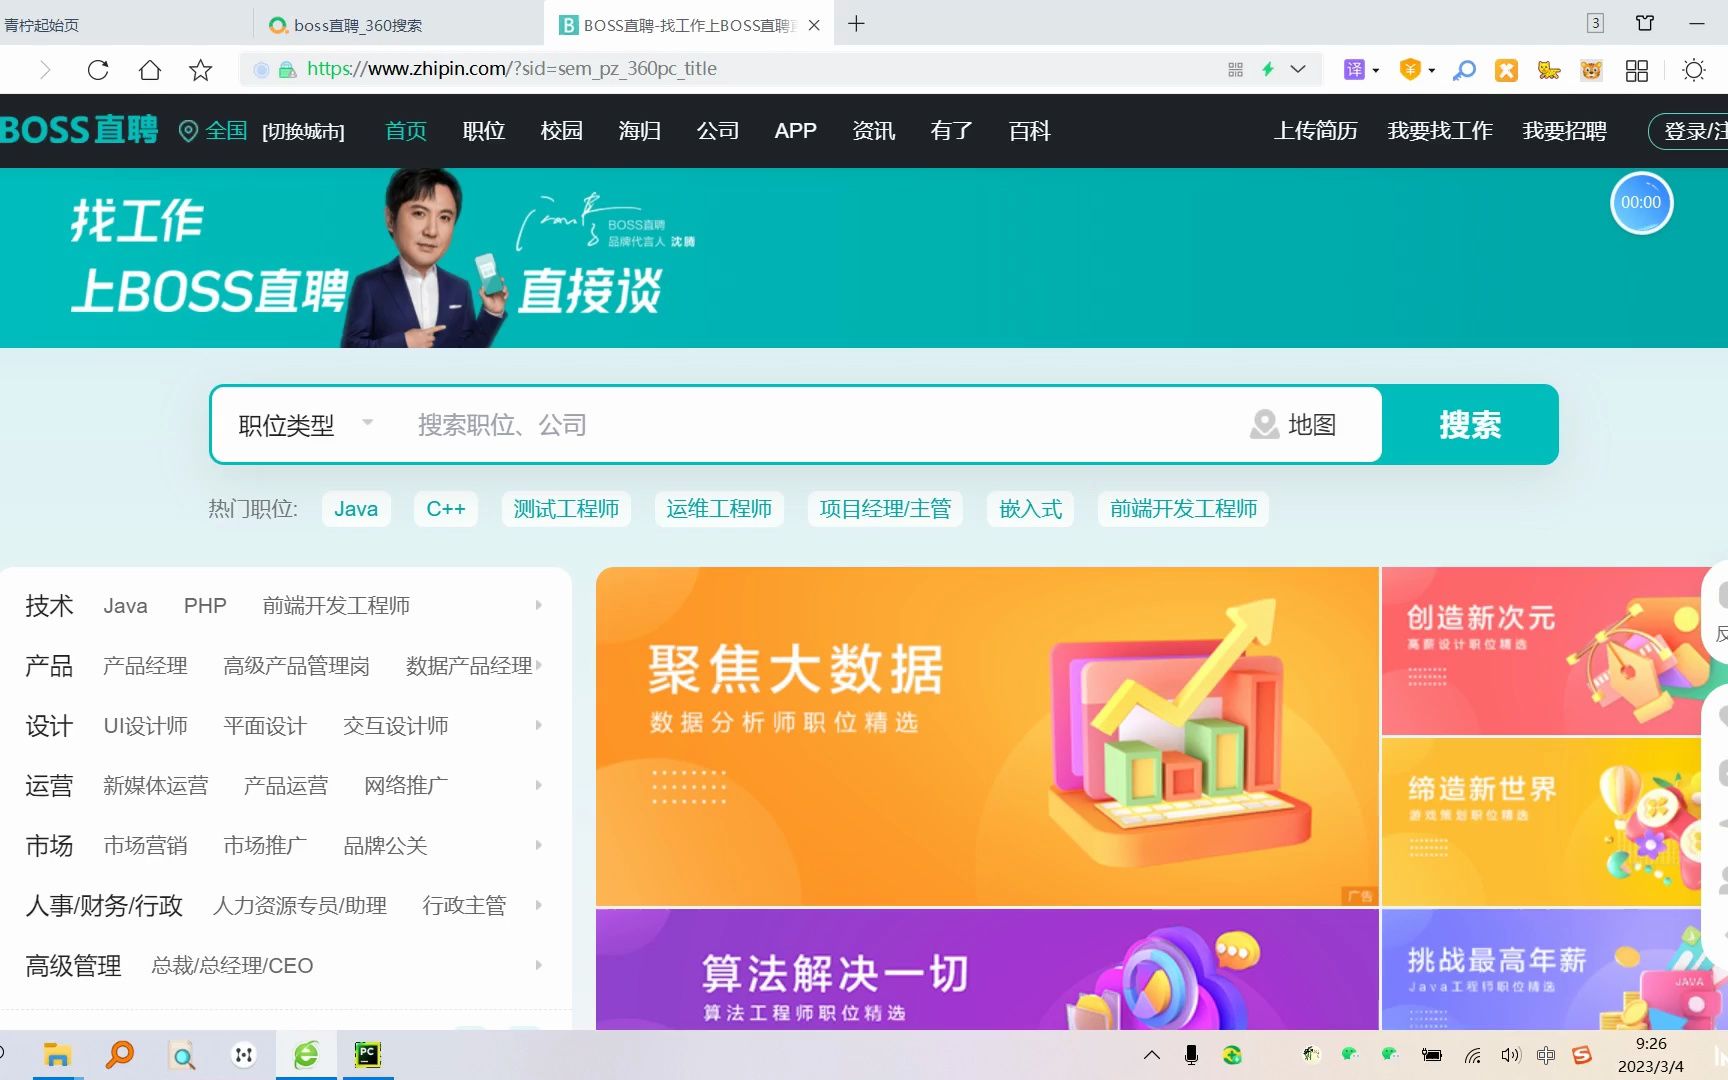Click 我要招聘 link

tap(1565, 131)
